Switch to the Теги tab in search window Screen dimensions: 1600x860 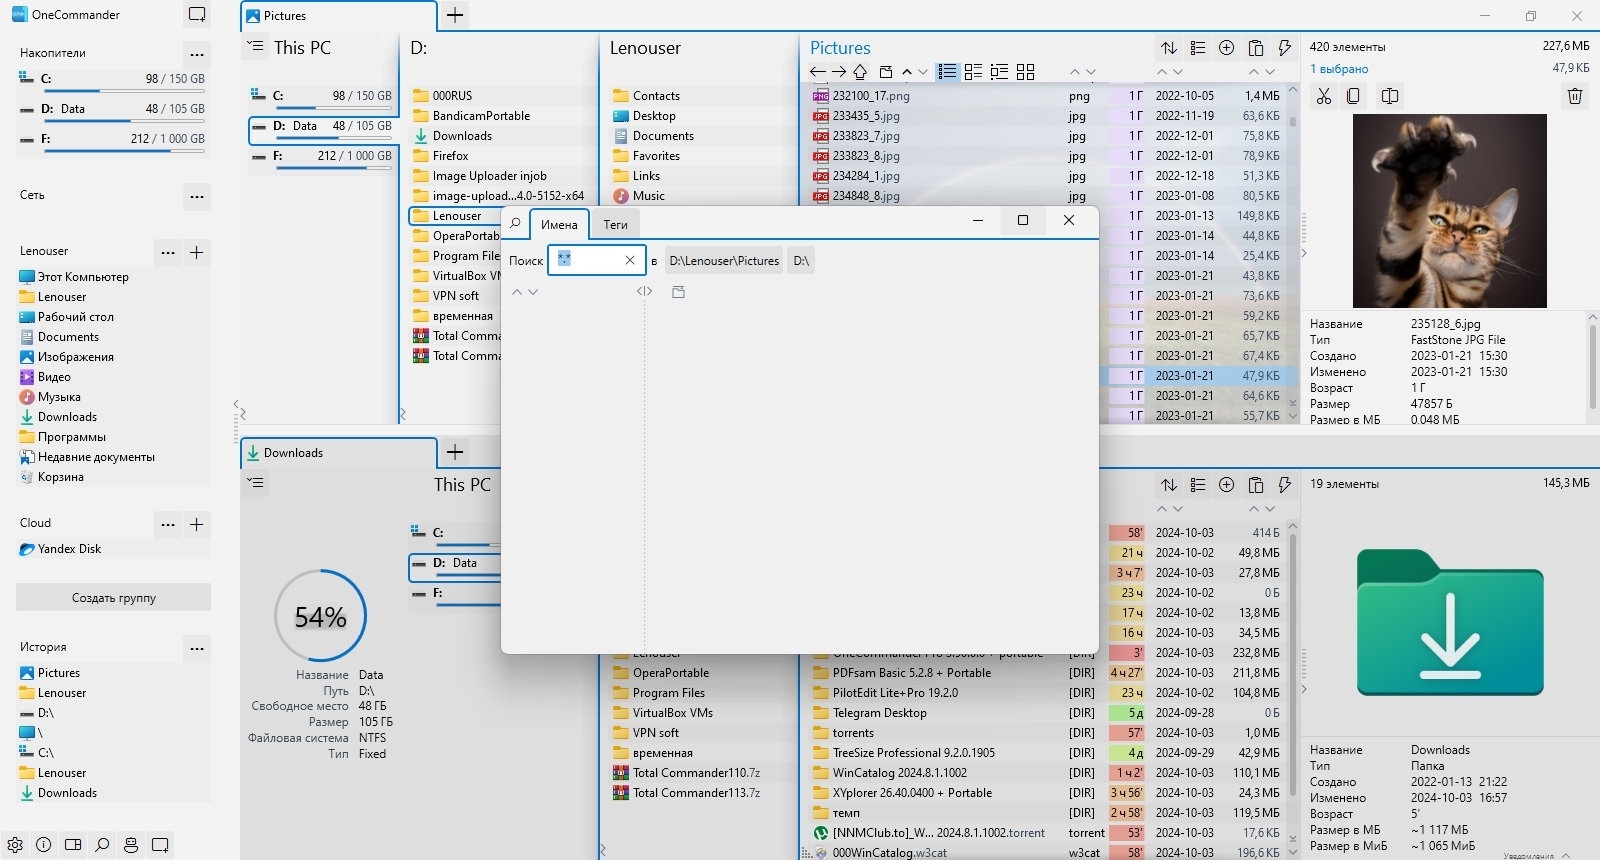tap(615, 225)
